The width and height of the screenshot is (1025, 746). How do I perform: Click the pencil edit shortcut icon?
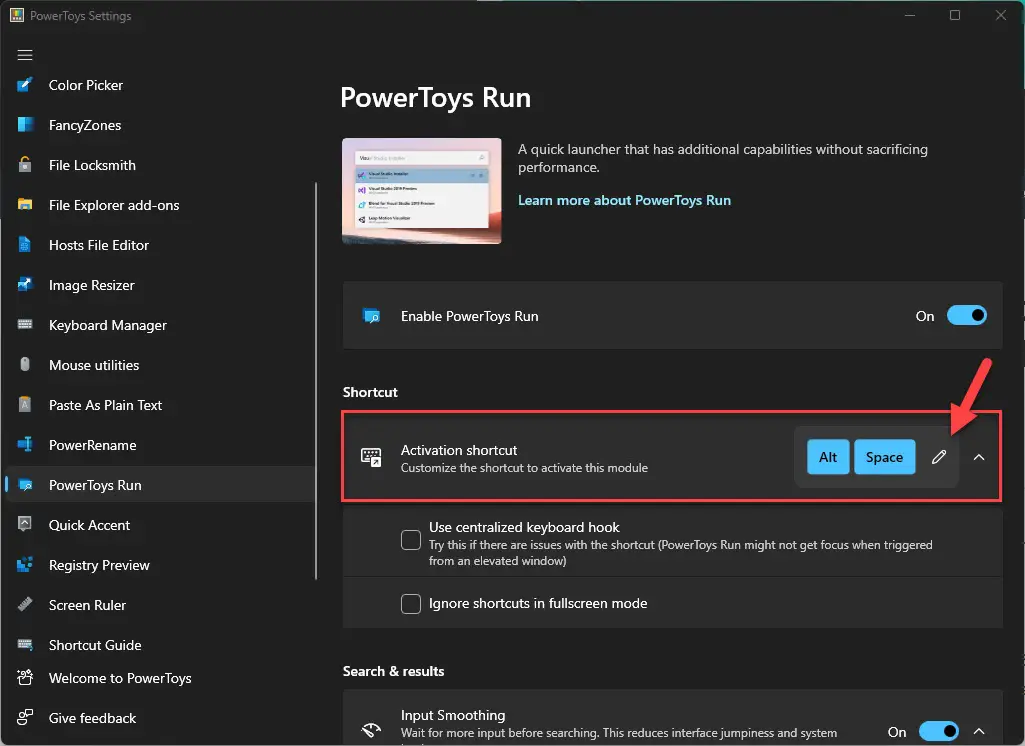point(939,457)
